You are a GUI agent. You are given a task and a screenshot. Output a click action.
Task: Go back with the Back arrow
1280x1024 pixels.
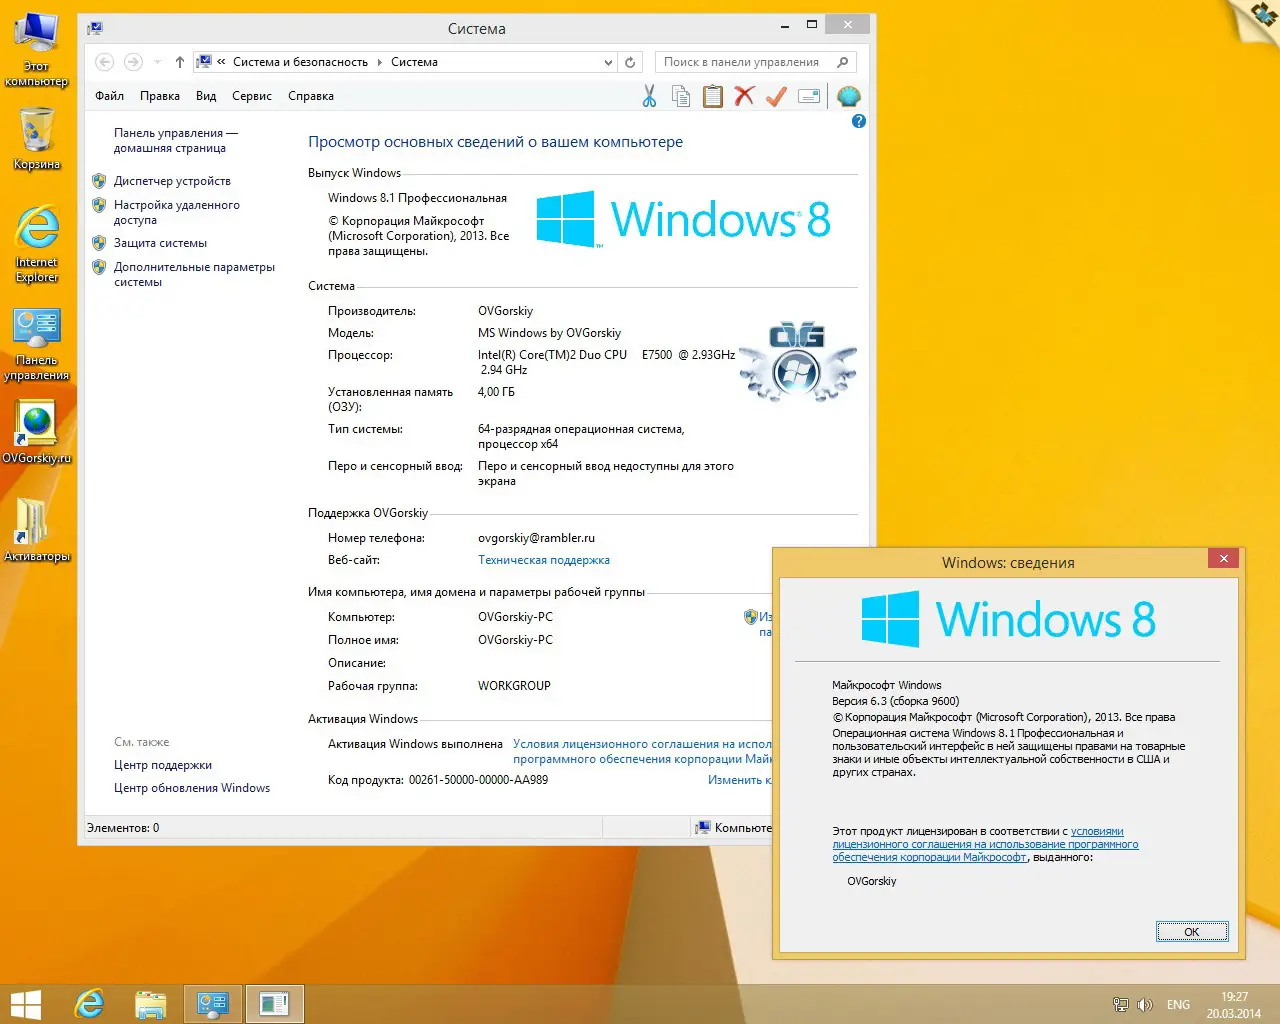click(x=104, y=62)
